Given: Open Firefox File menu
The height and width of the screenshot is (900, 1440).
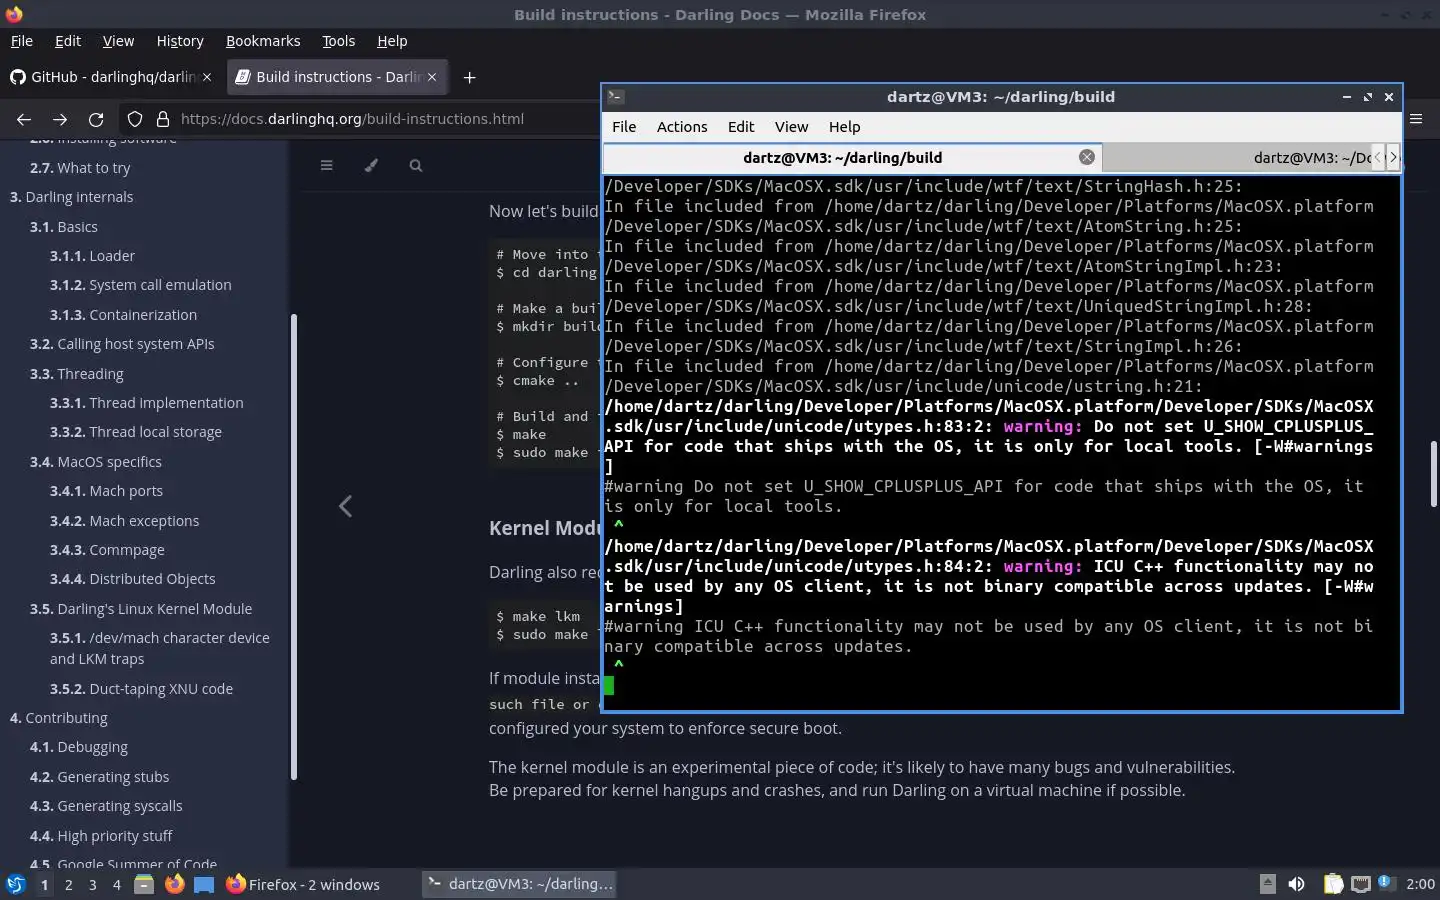Looking at the screenshot, I should 21,41.
